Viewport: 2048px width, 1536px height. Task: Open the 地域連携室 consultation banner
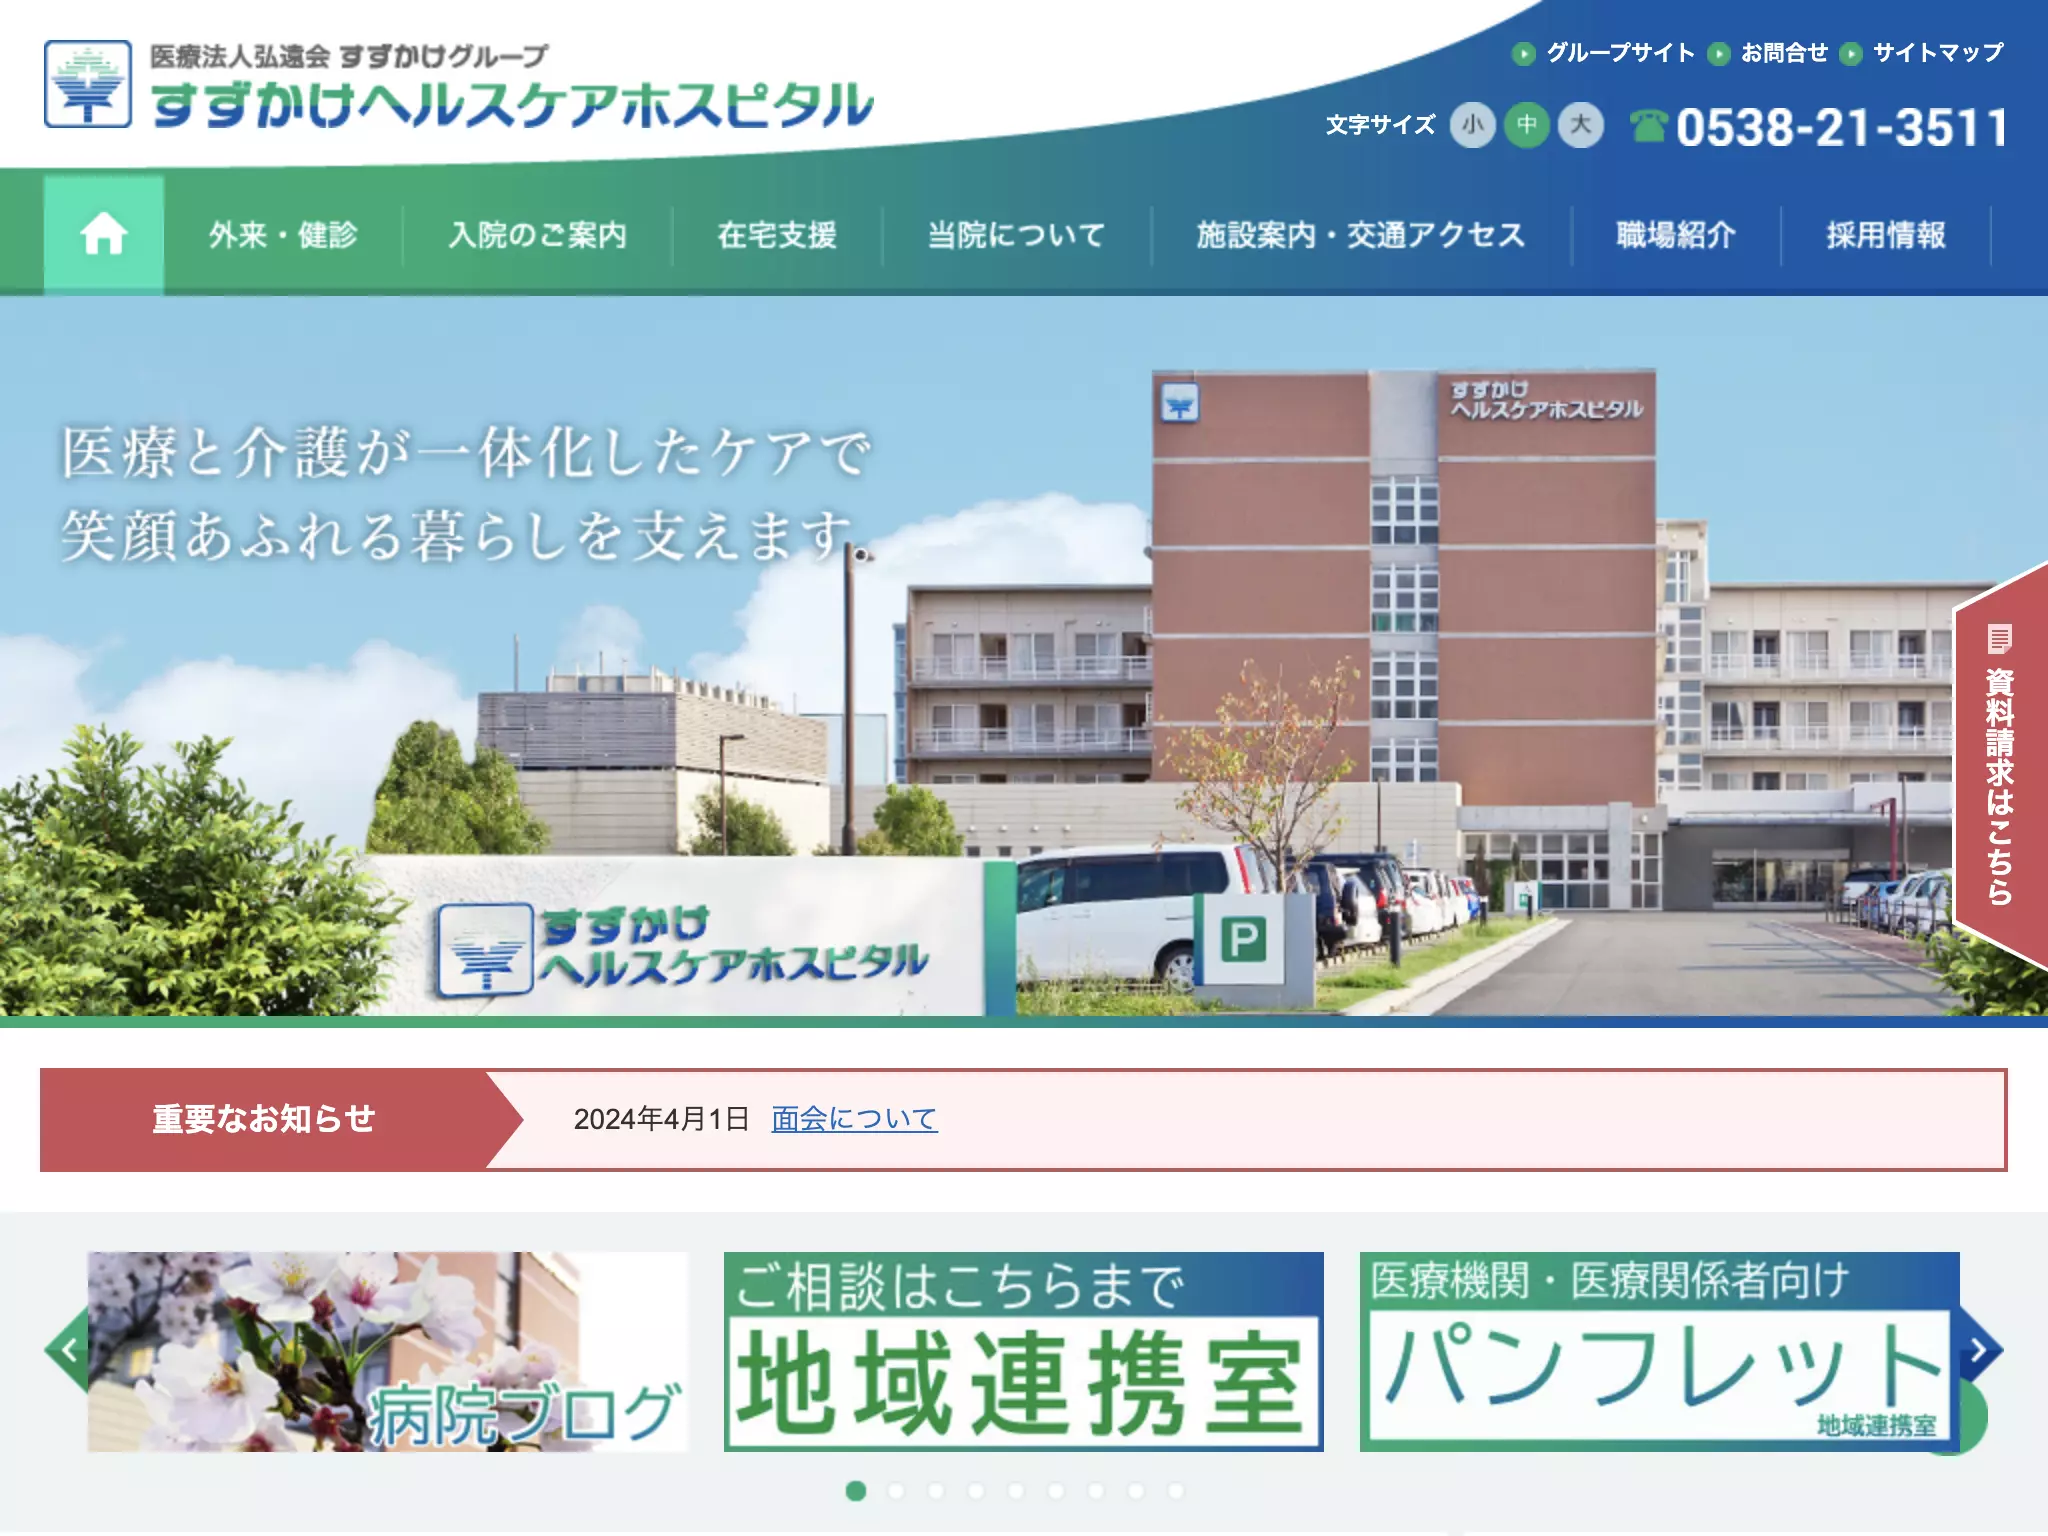point(1023,1351)
